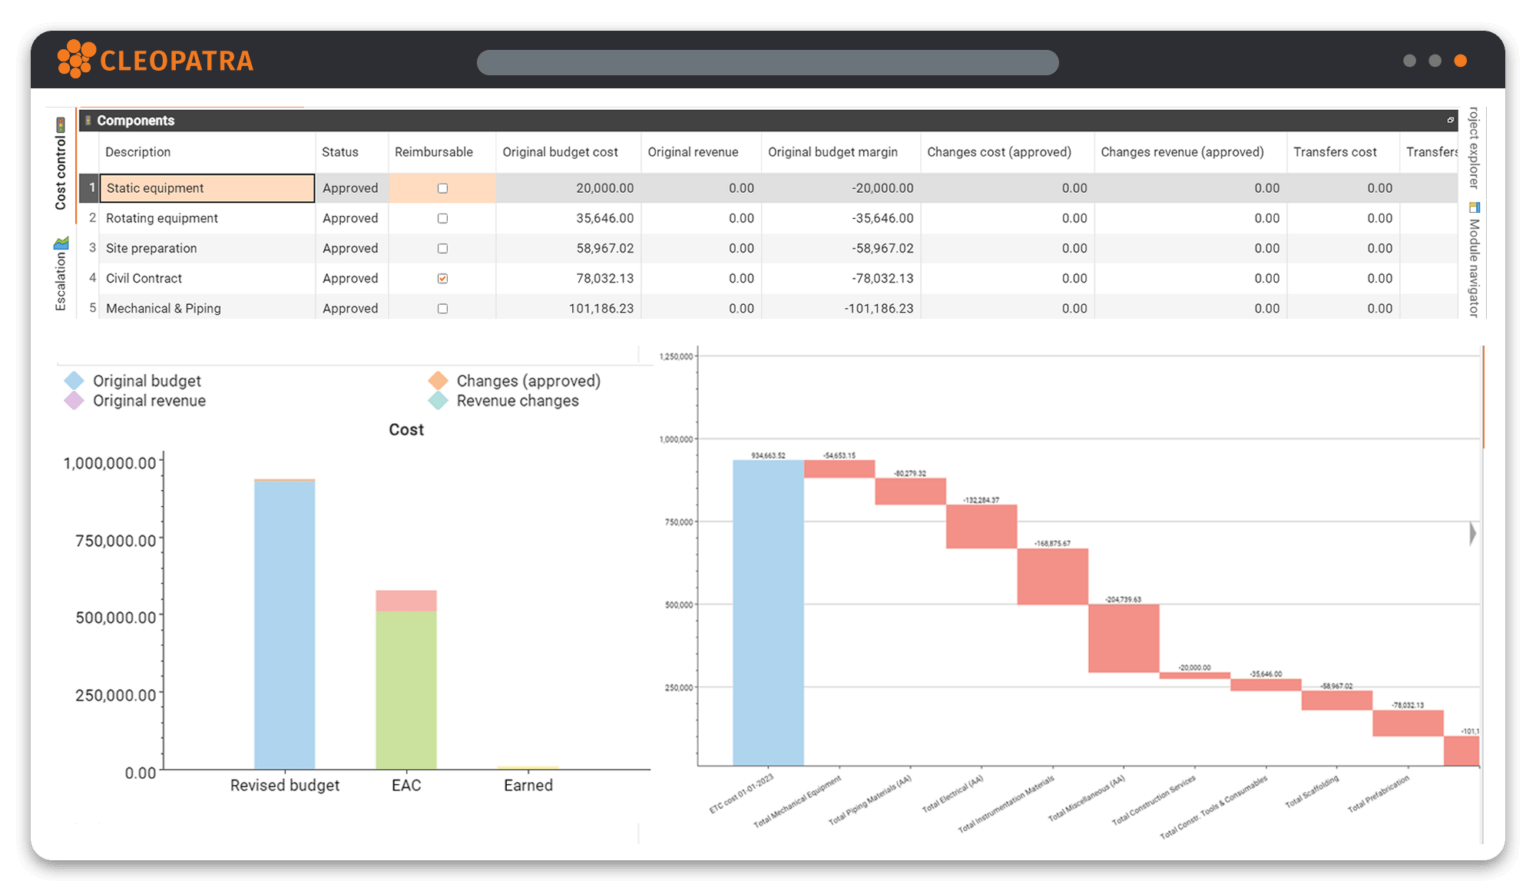Click the orange Changes (approved) legend diamond
The height and width of the screenshot is (891, 1536).
437,380
